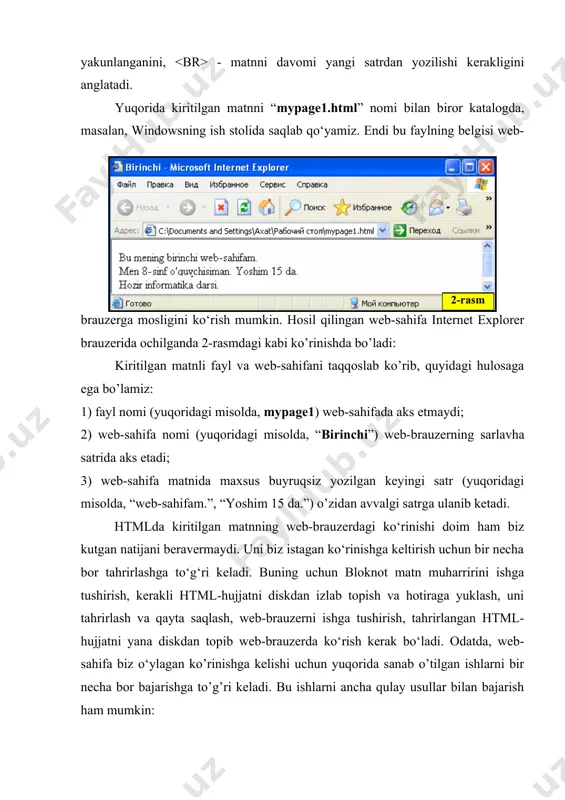Open the Файл menu
Screen dimensions: 565x800
[126, 185]
